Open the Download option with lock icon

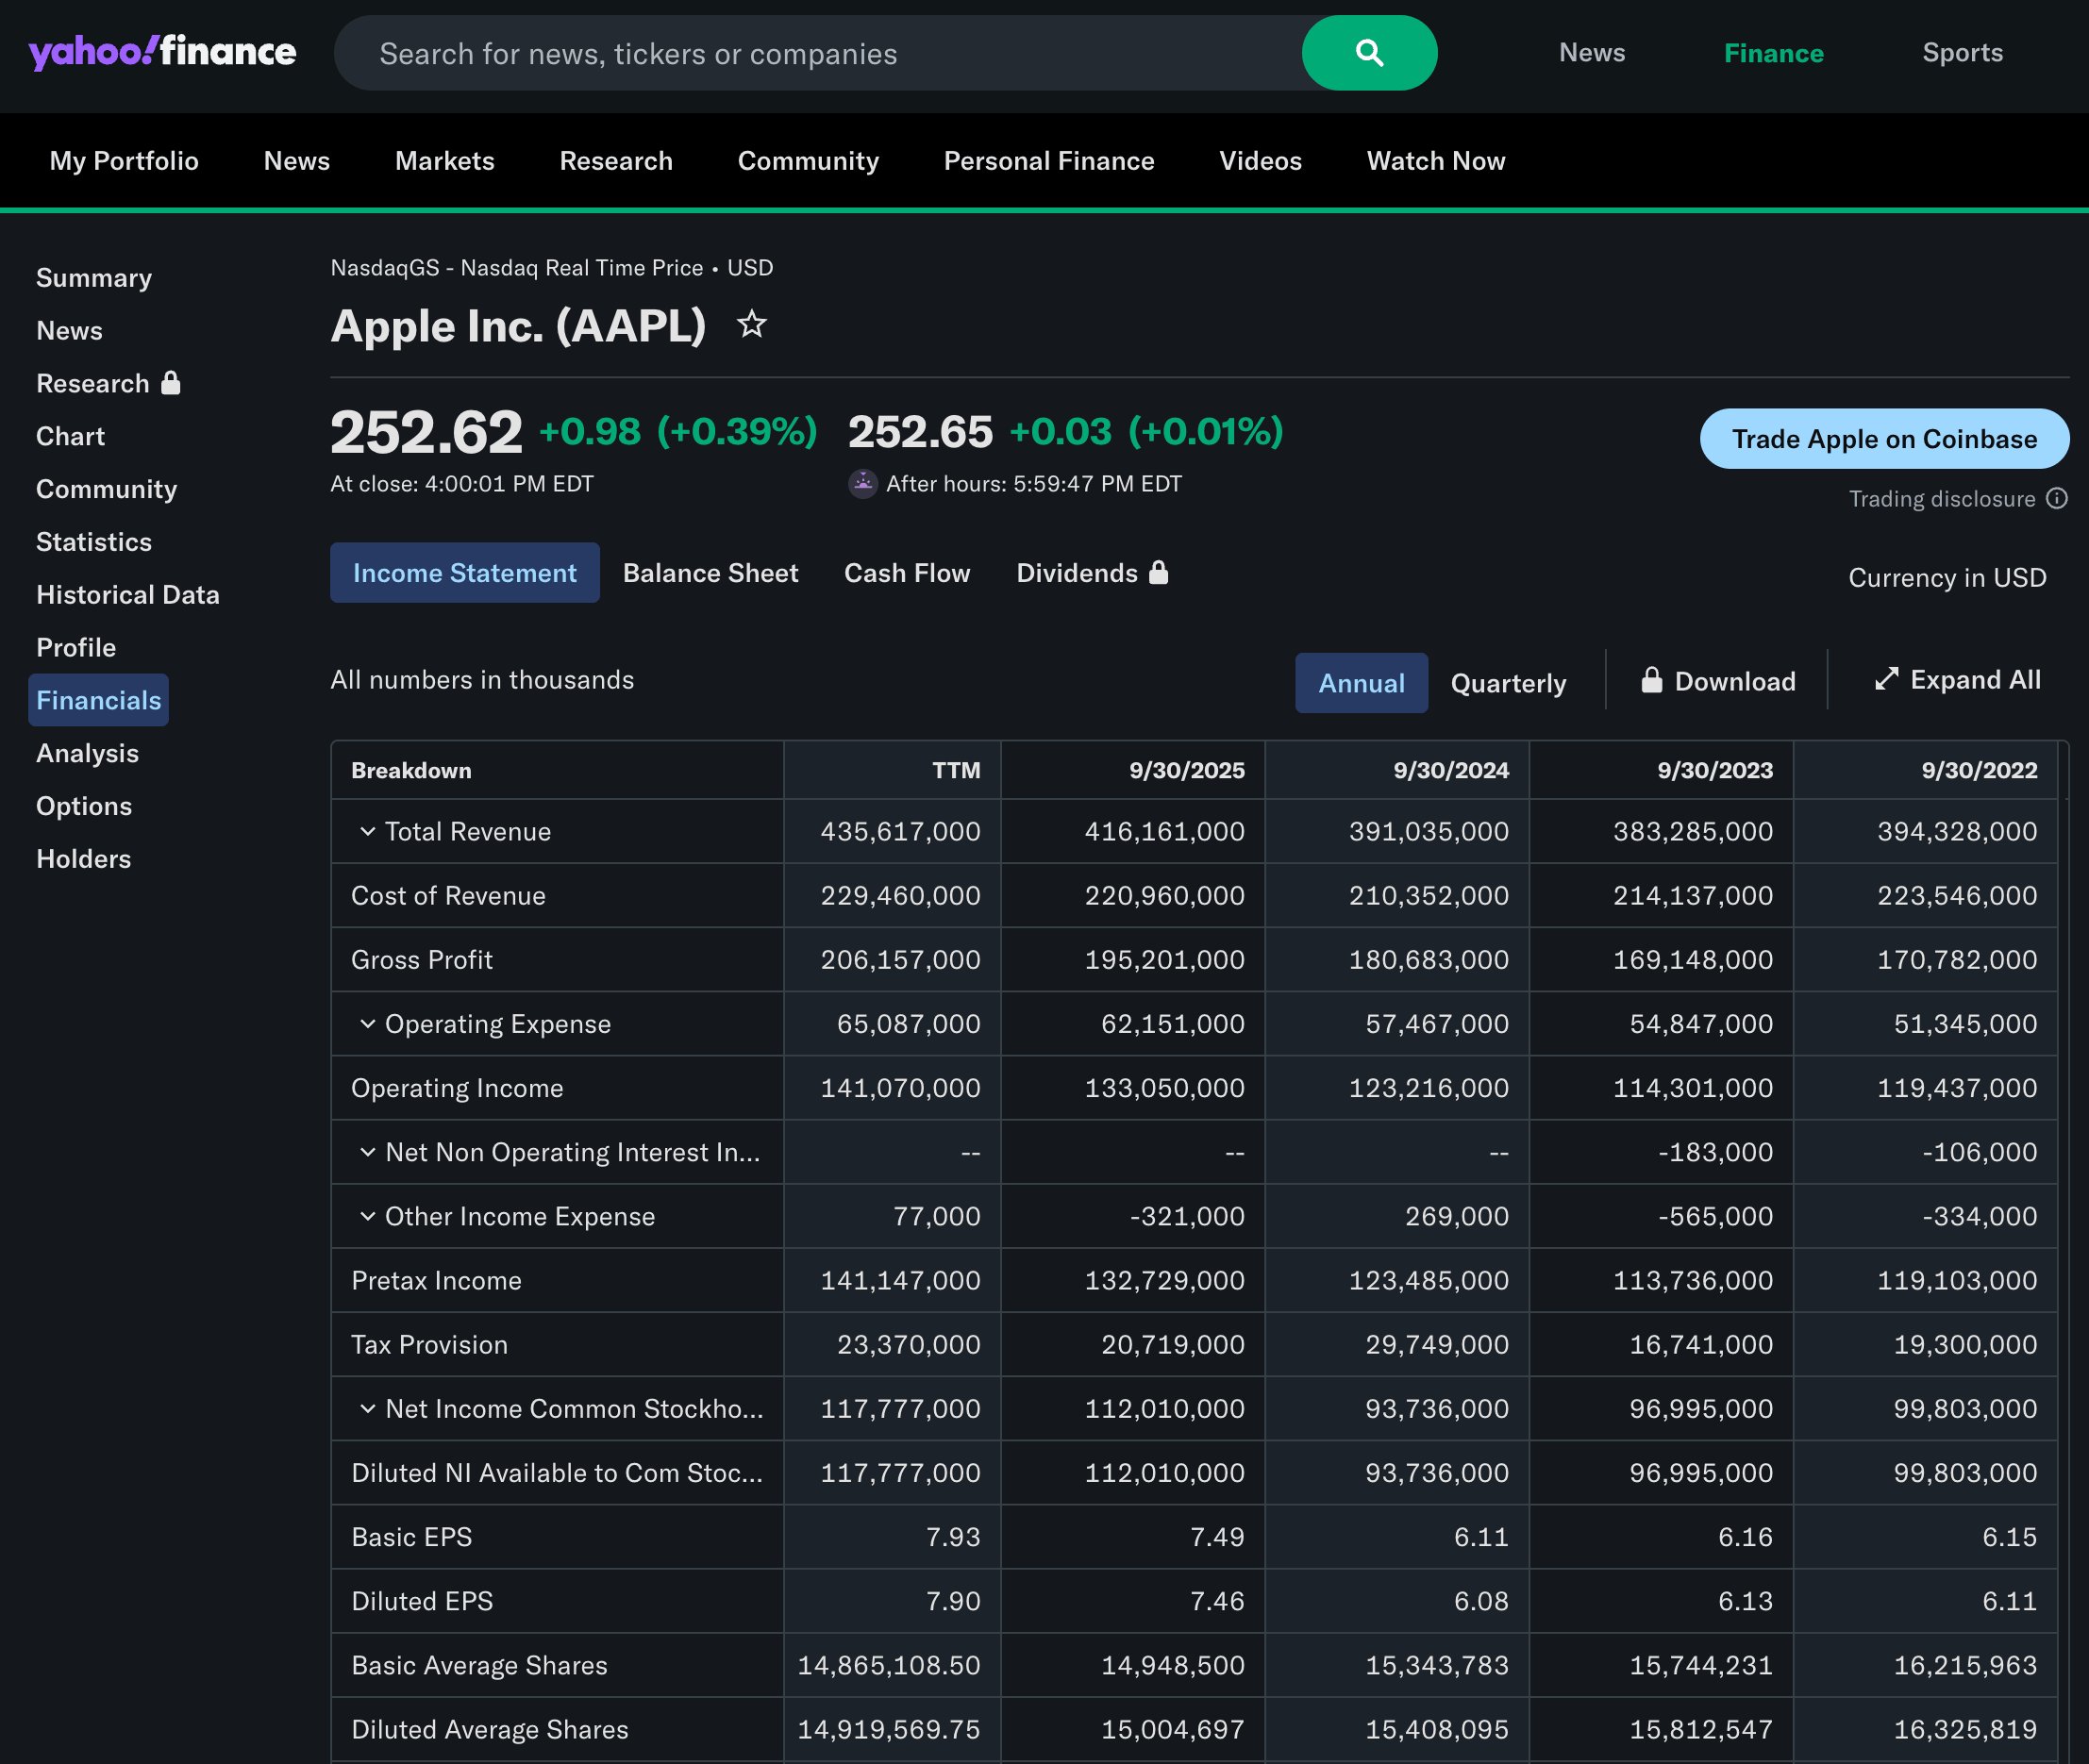1716,681
